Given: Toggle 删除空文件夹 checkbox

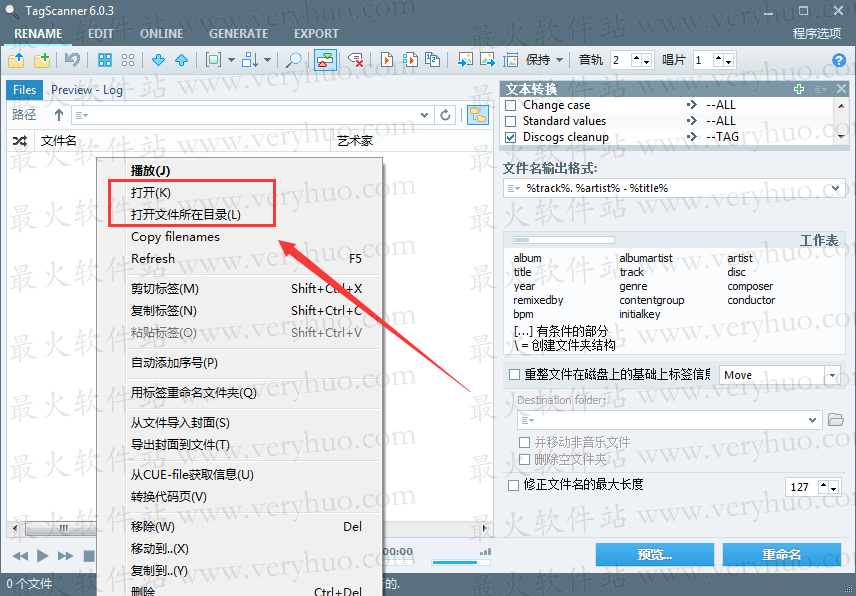Looking at the screenshot, I should point(525,460).
